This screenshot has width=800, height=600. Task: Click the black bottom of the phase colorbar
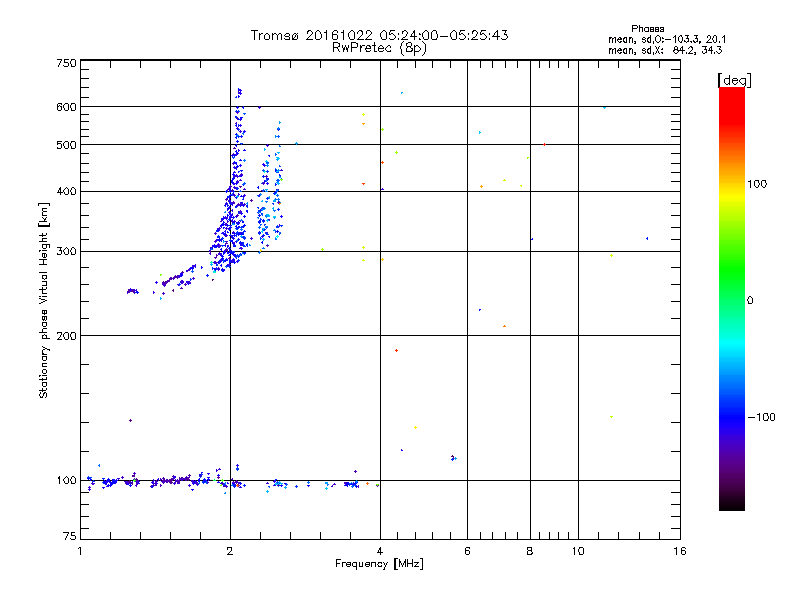pos(732,504)
